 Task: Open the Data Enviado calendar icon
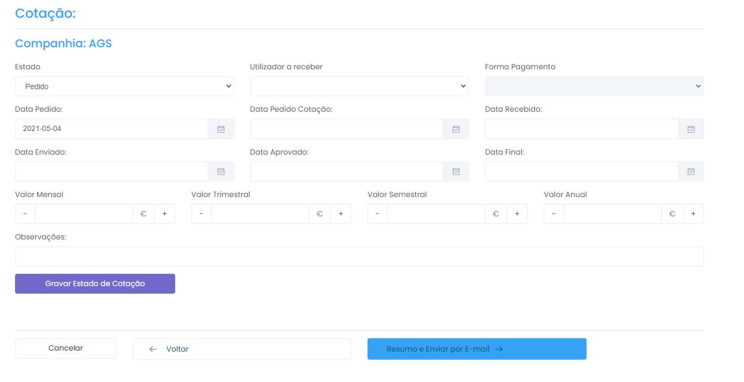point(221,171)
